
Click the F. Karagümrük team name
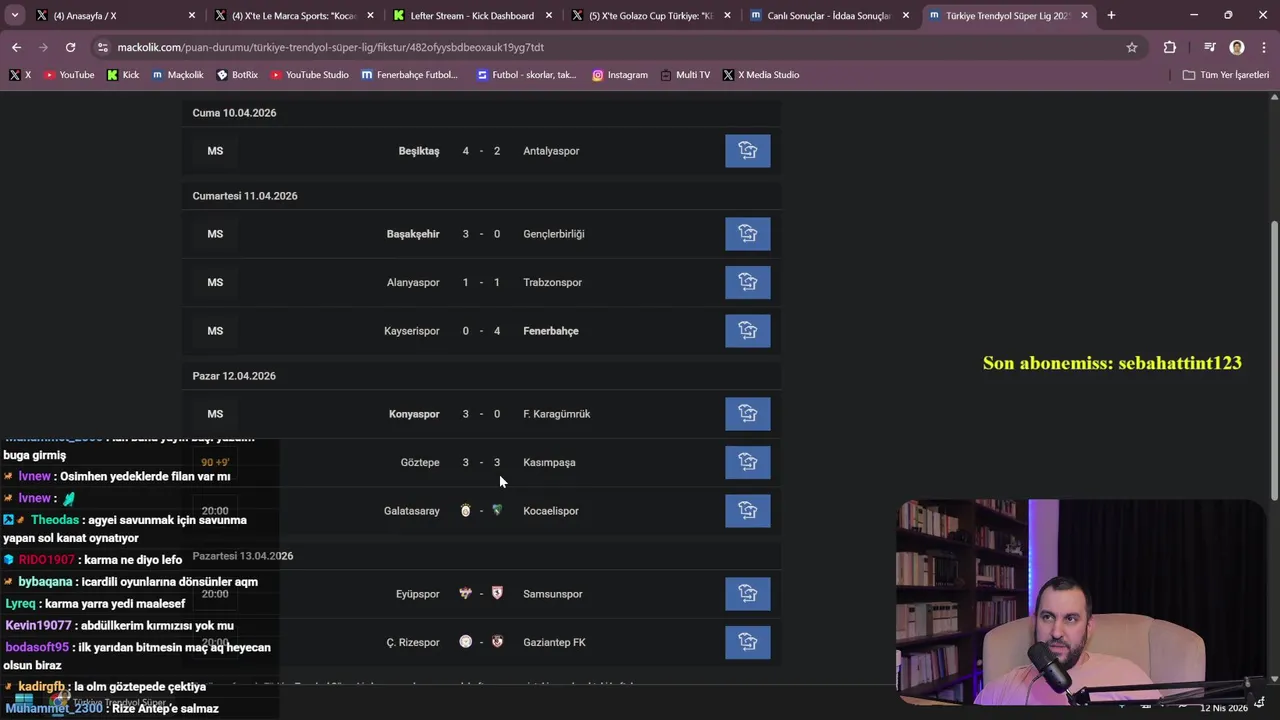click(557, 414)
